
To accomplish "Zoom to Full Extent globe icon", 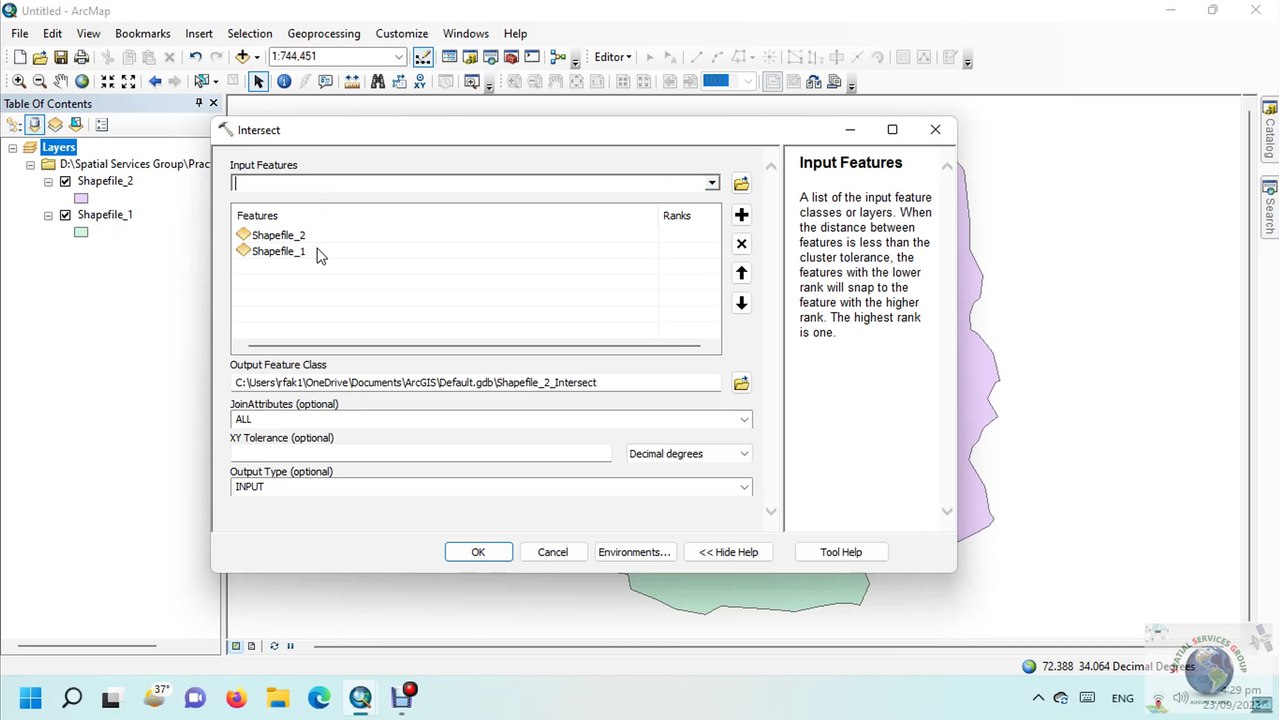I will (x=82, y=81).
